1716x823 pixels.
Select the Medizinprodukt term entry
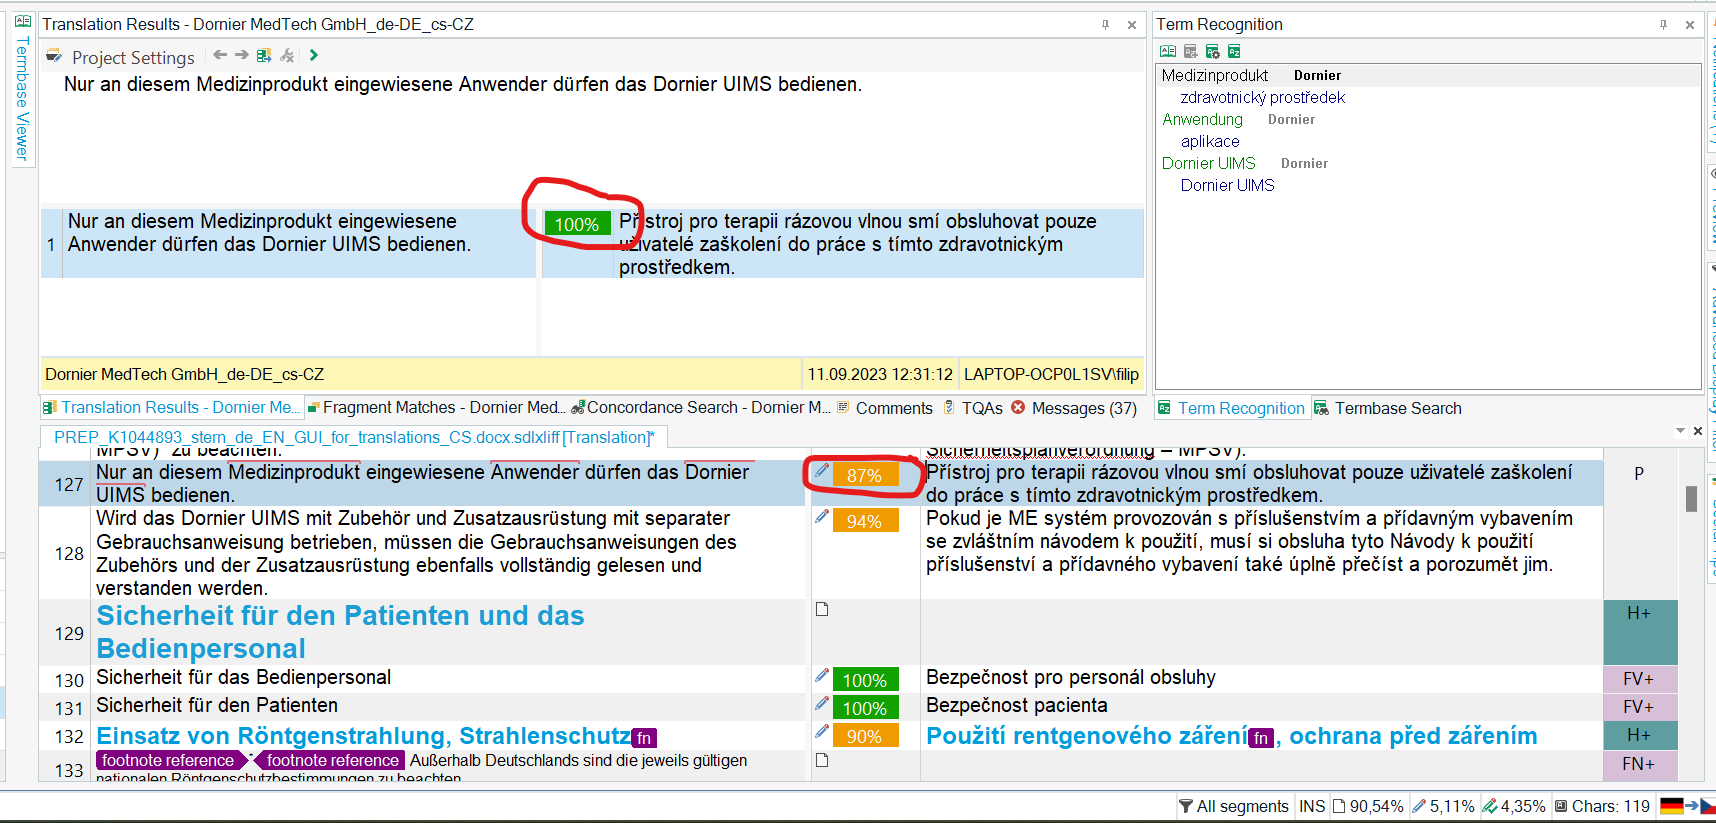[1214, 75]
